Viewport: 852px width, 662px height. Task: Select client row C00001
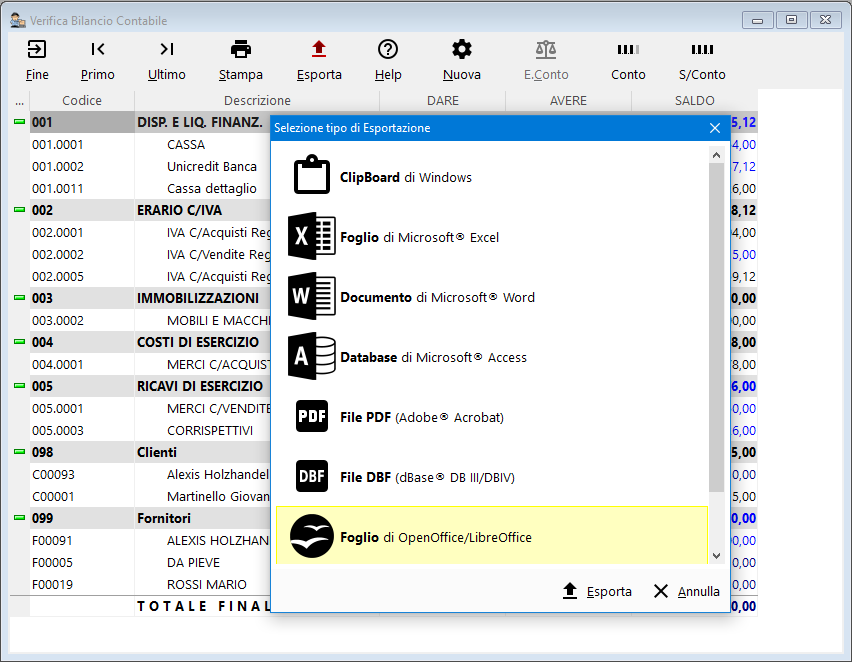150,496
